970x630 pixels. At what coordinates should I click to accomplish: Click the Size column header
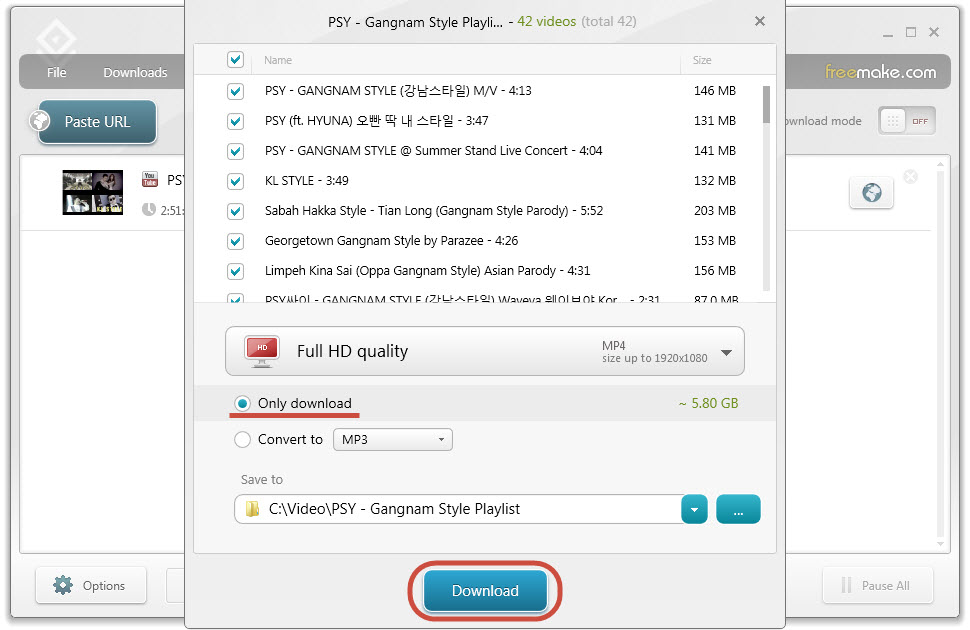(x=702, y=60)
